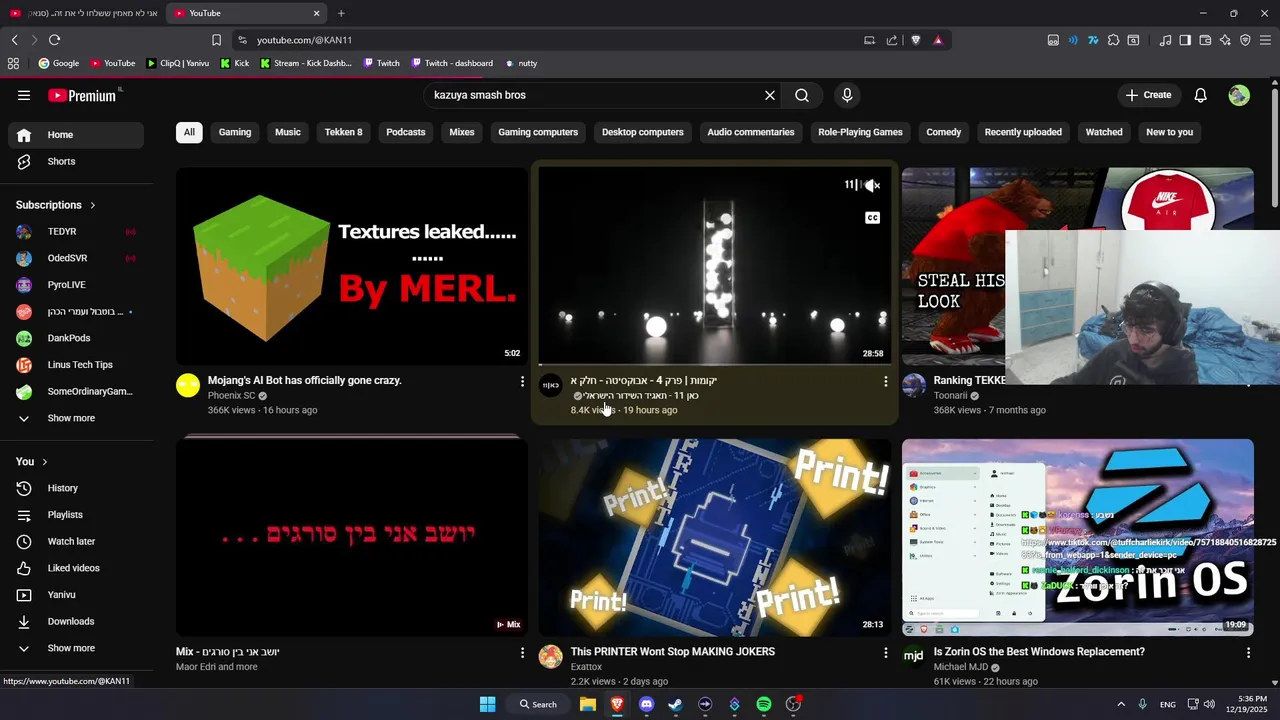Open Shorts in sidebar

(76, 161)
